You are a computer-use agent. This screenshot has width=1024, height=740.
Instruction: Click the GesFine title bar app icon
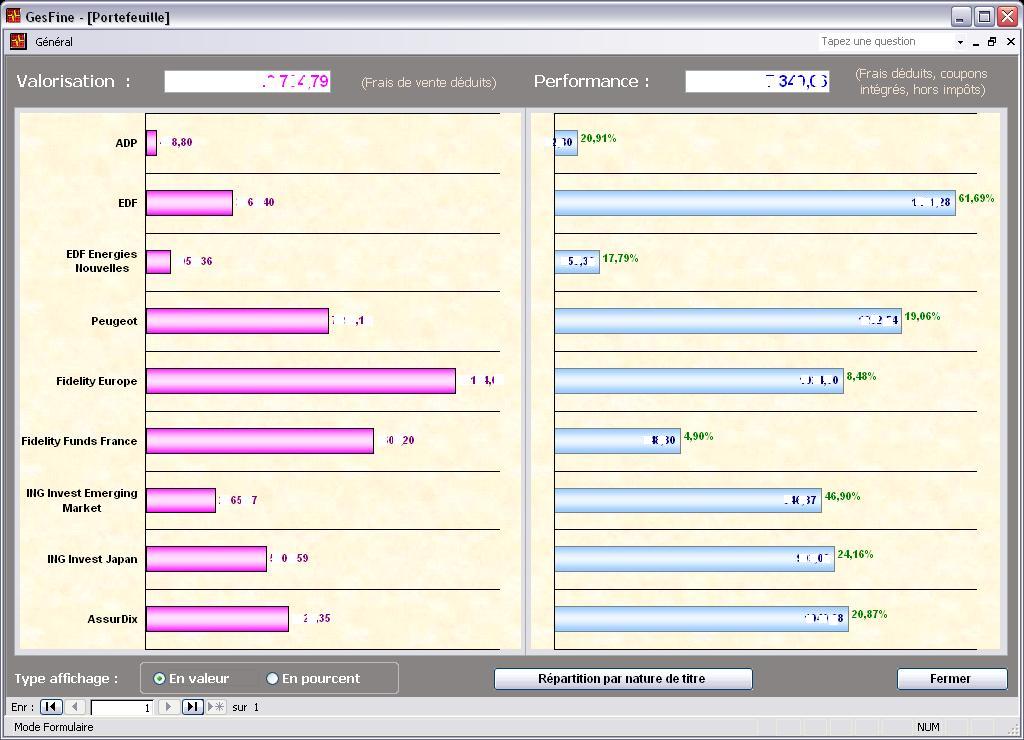tap(13, 16)
